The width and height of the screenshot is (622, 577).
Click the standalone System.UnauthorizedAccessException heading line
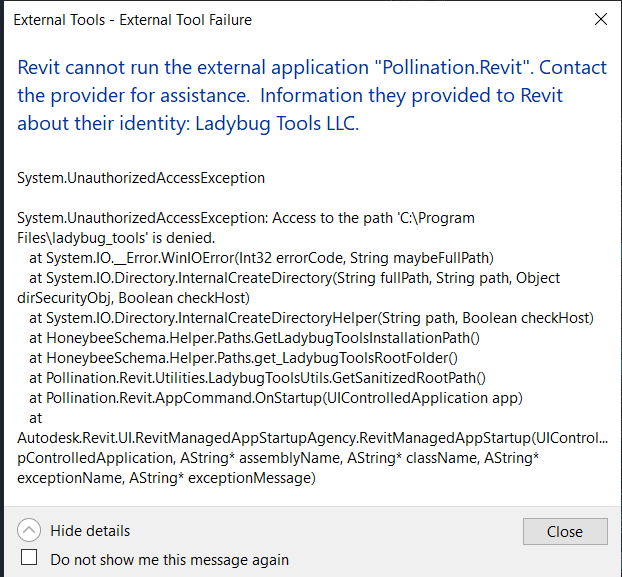pyautogui.click(x=141, y=178)
